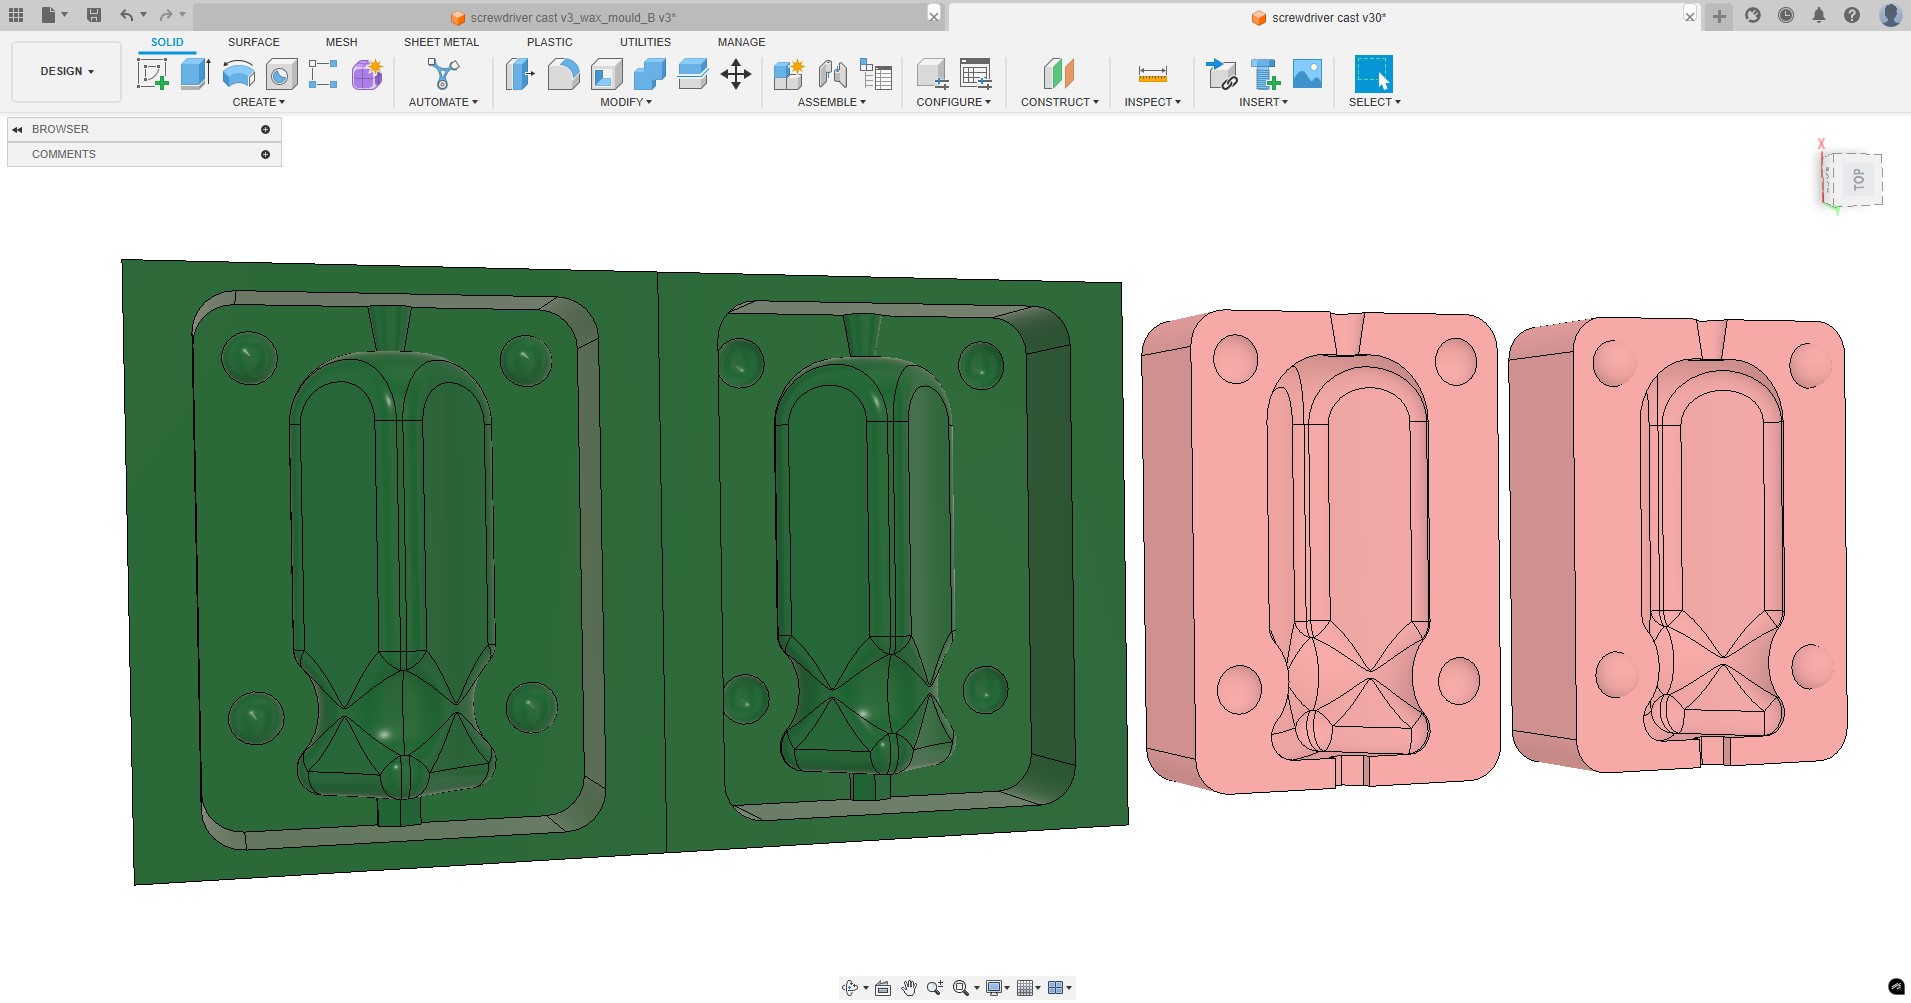The image size is (1911, 1003).
Task: Open the Change Parameters table icon
Action: pos(976,74)
